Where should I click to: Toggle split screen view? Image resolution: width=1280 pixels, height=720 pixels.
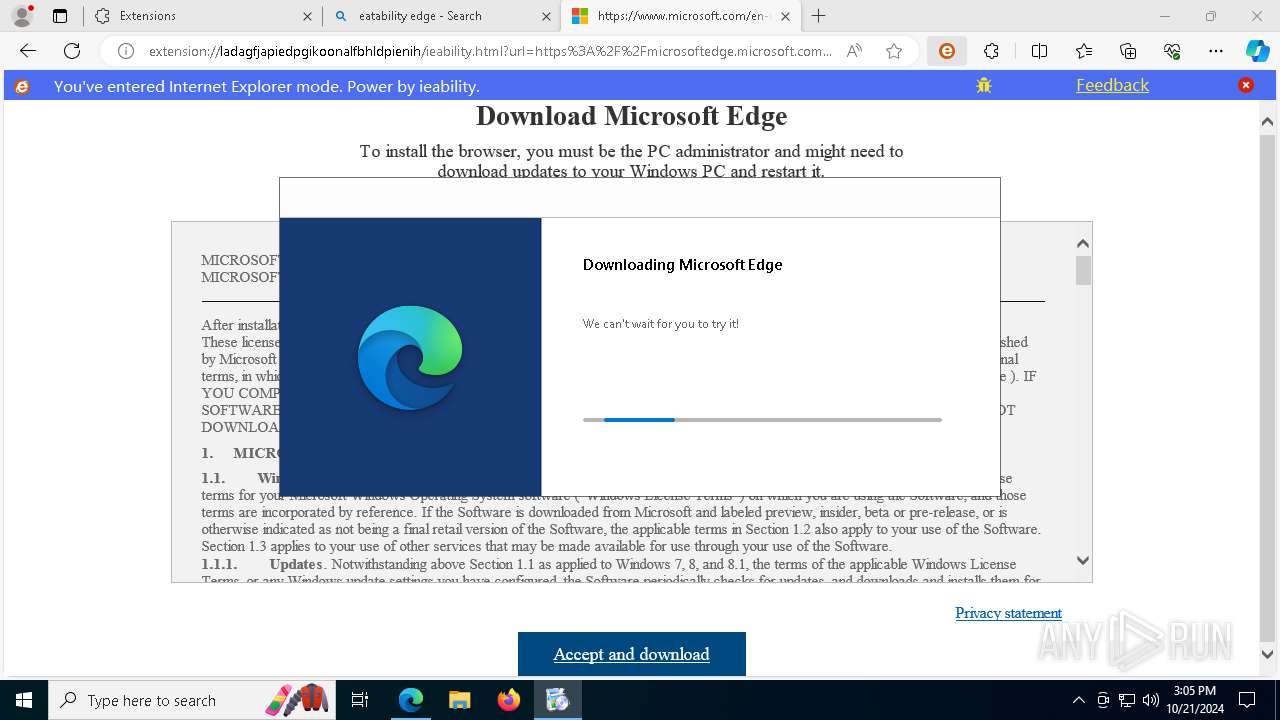[x=1039, y=51]
